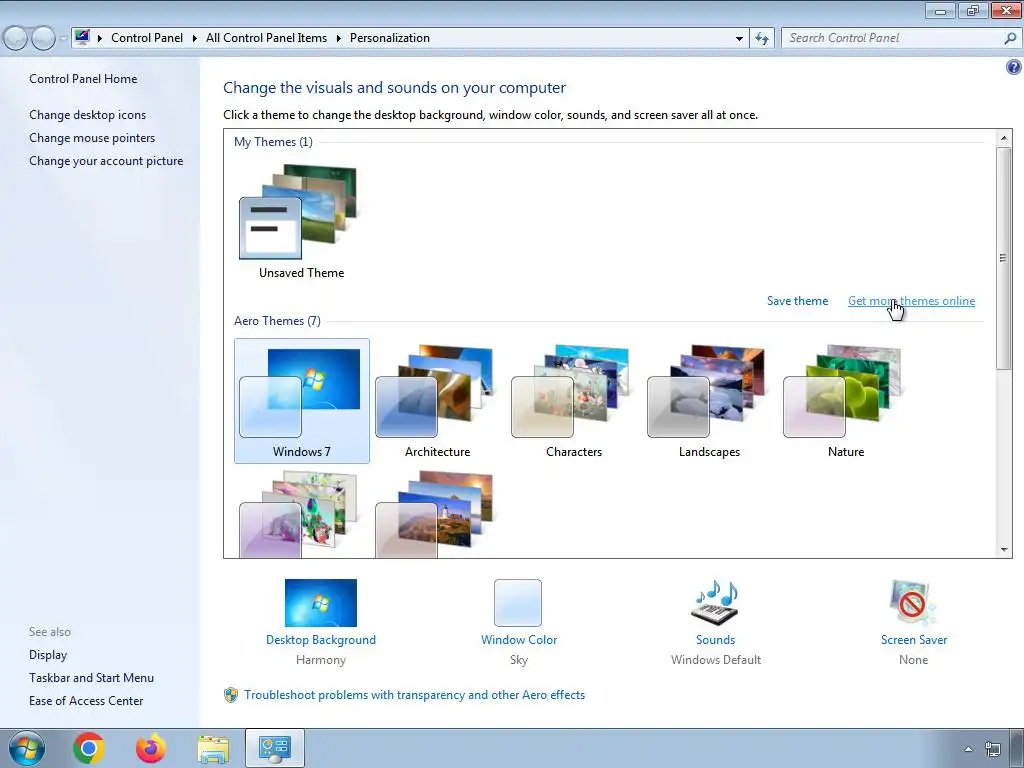Image resolution: width=1024 pixels, height=768 pixels.
Task: Click the Sounds label
Action: [x=715, y=640]
